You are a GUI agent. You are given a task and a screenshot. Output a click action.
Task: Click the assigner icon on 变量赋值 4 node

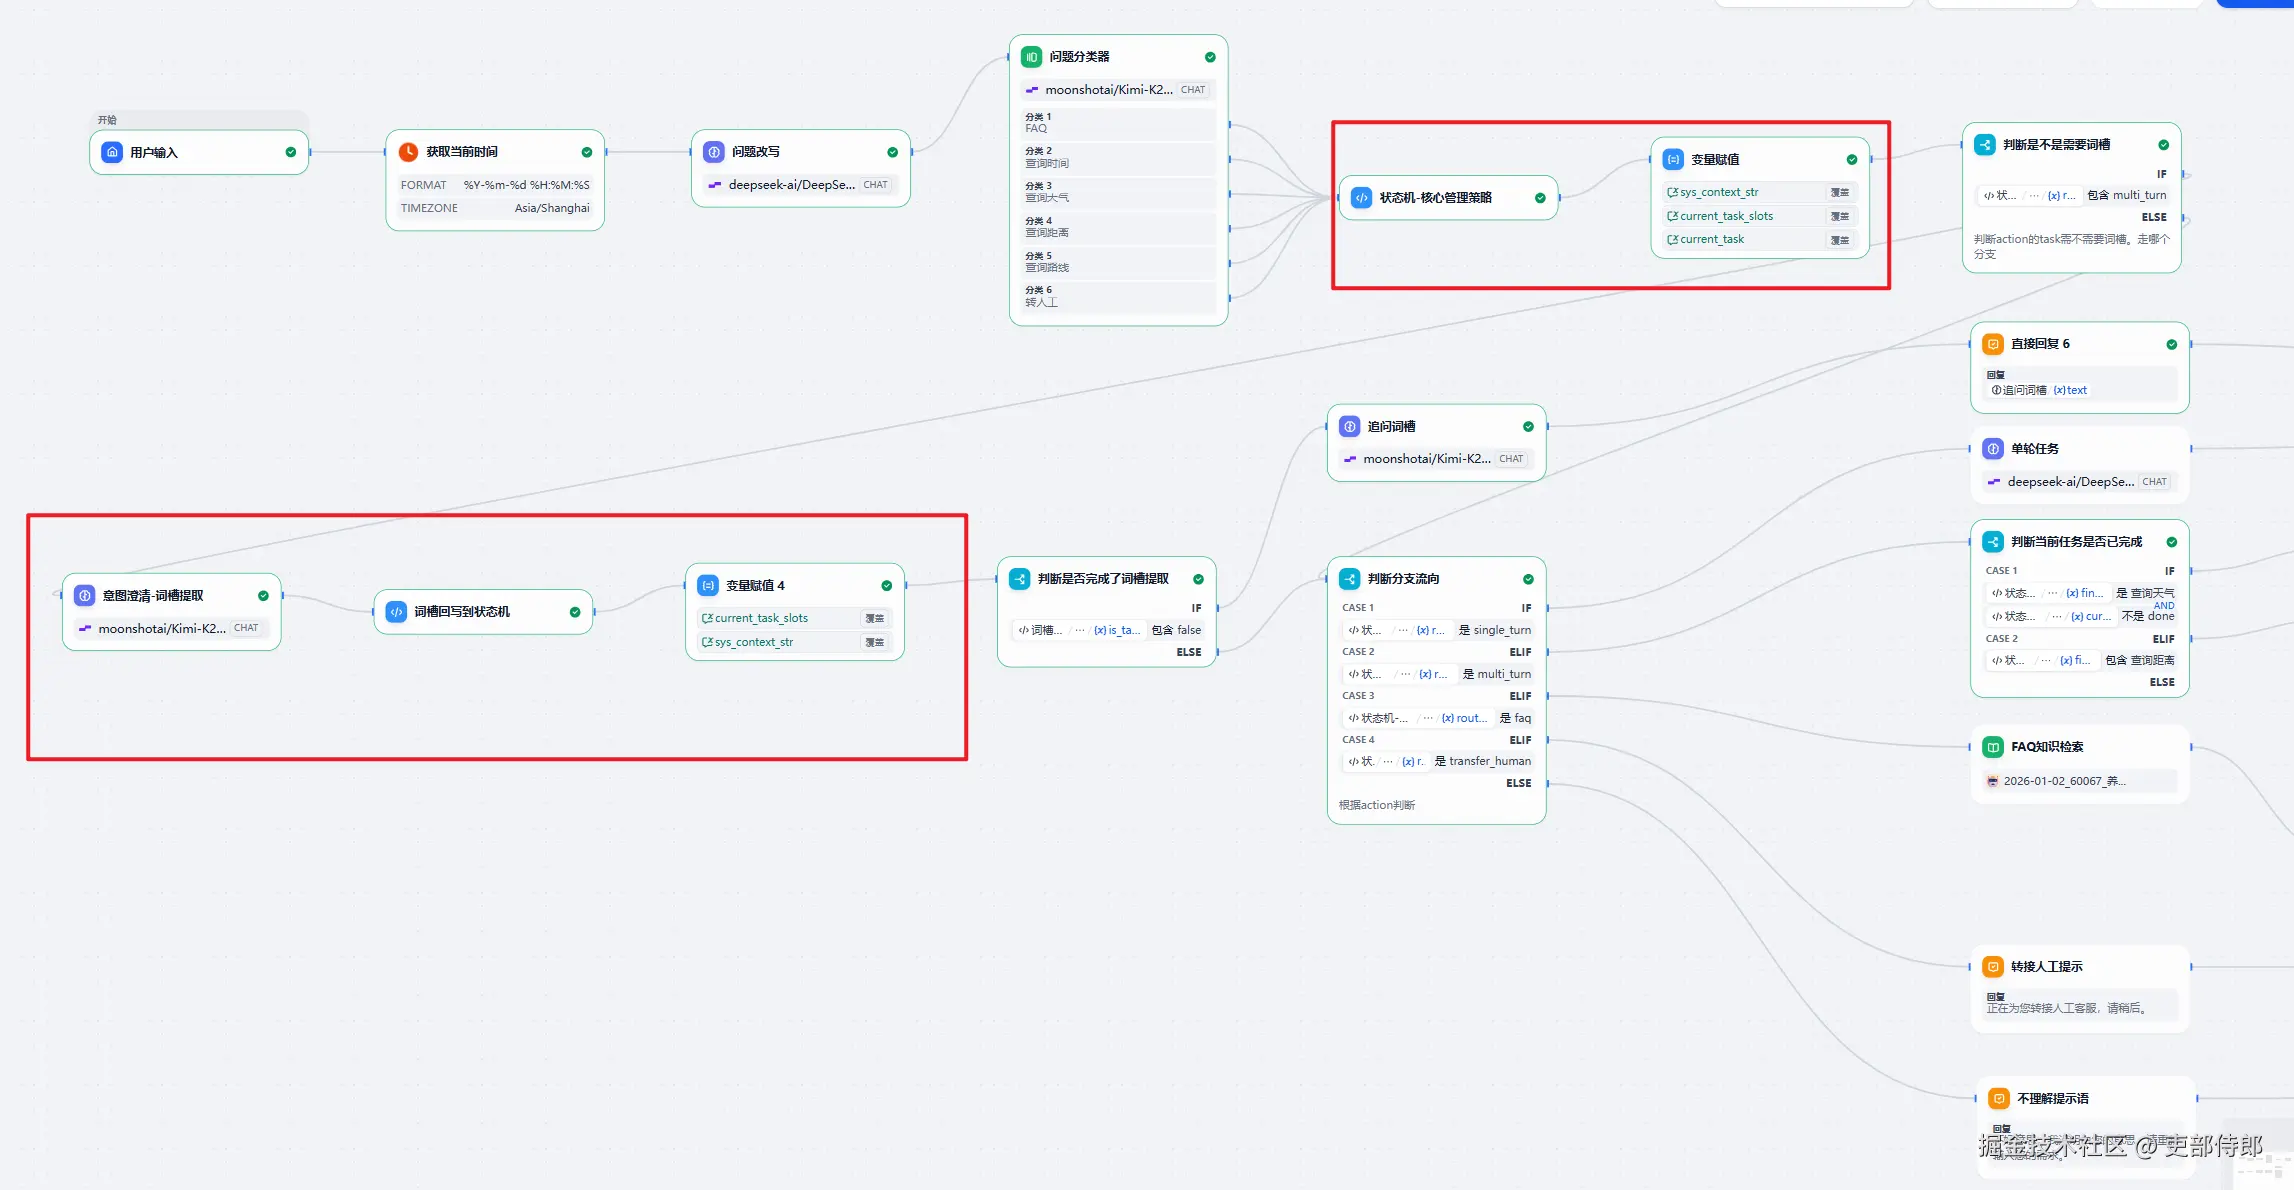[x=708, y=586]
